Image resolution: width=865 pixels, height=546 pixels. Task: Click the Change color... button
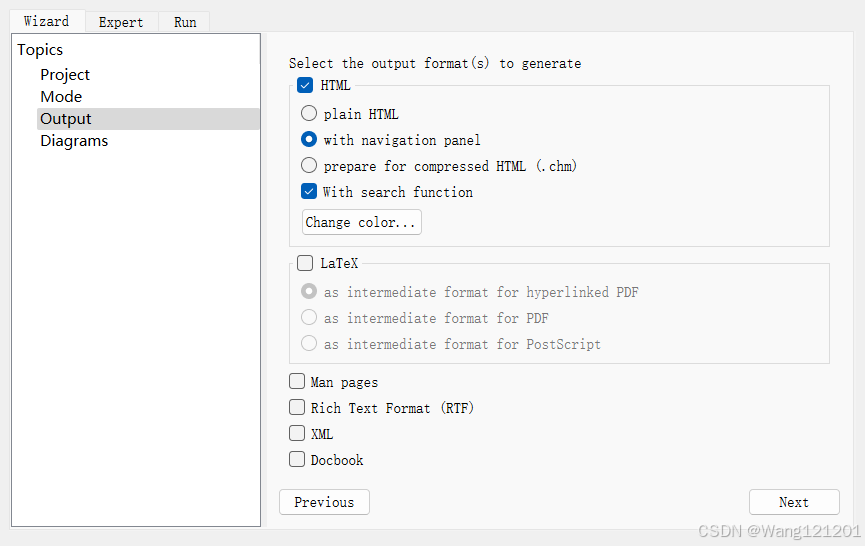pyautogui.click(x=361, y=222)
